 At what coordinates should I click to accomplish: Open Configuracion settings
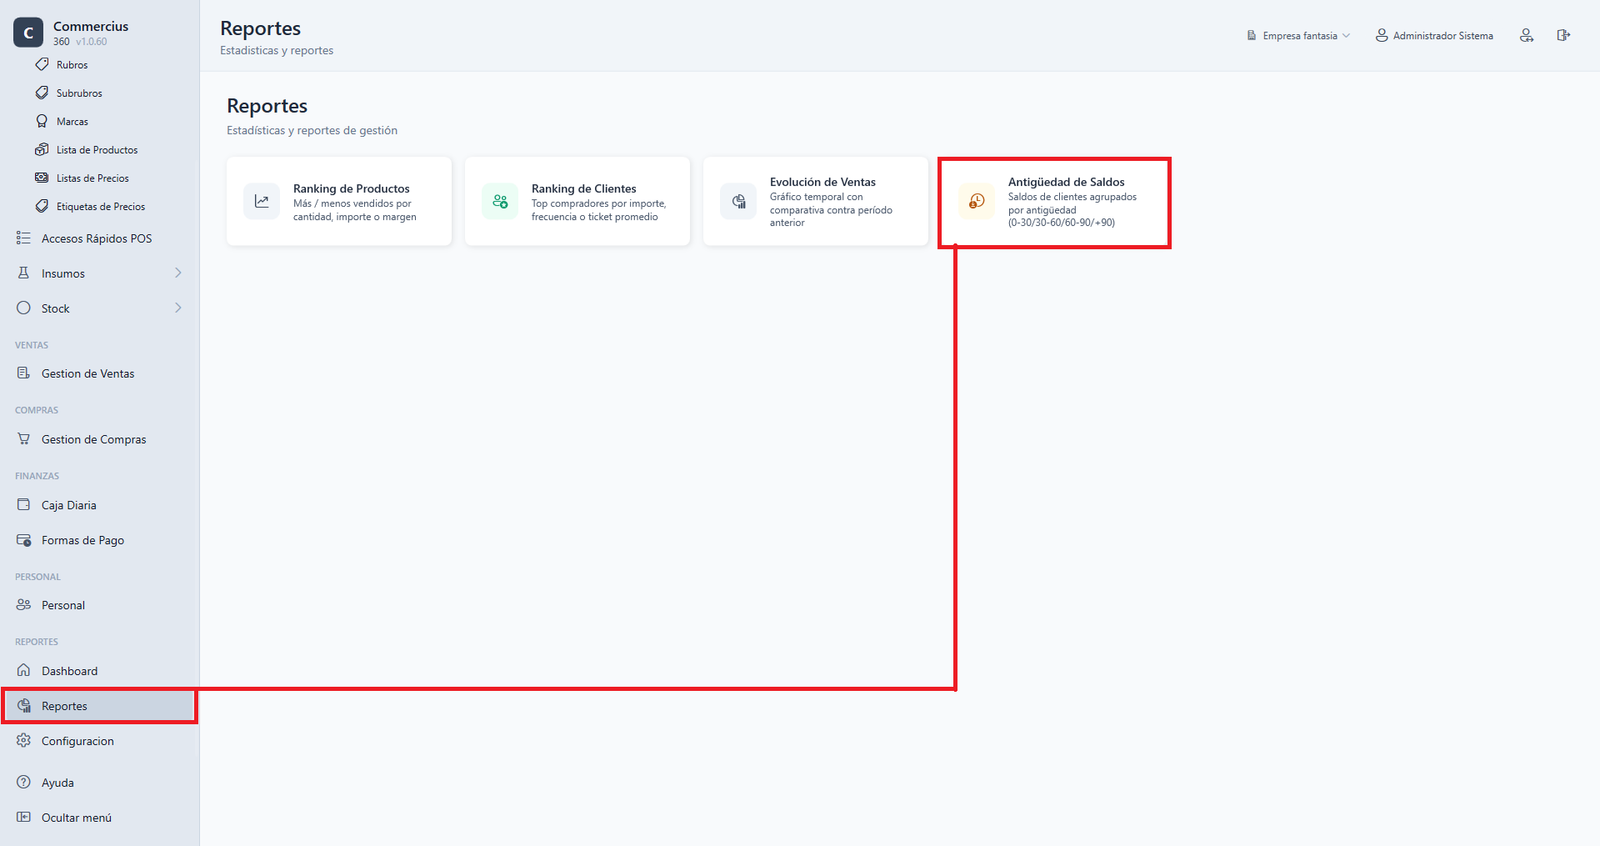point(78,741)
